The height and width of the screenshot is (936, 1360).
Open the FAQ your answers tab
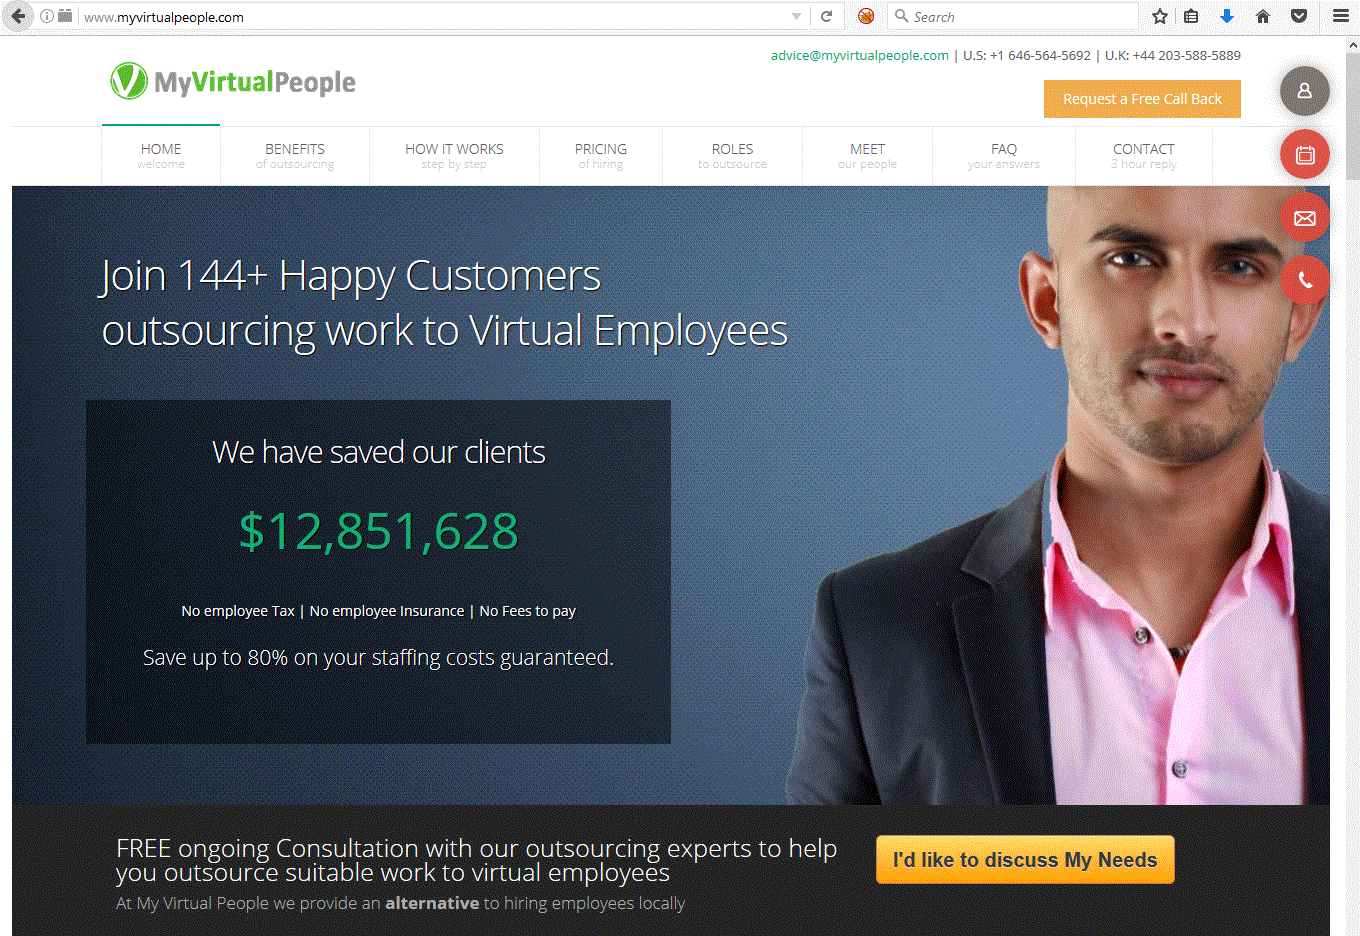pyautogui.click(x=1004, y=156)
